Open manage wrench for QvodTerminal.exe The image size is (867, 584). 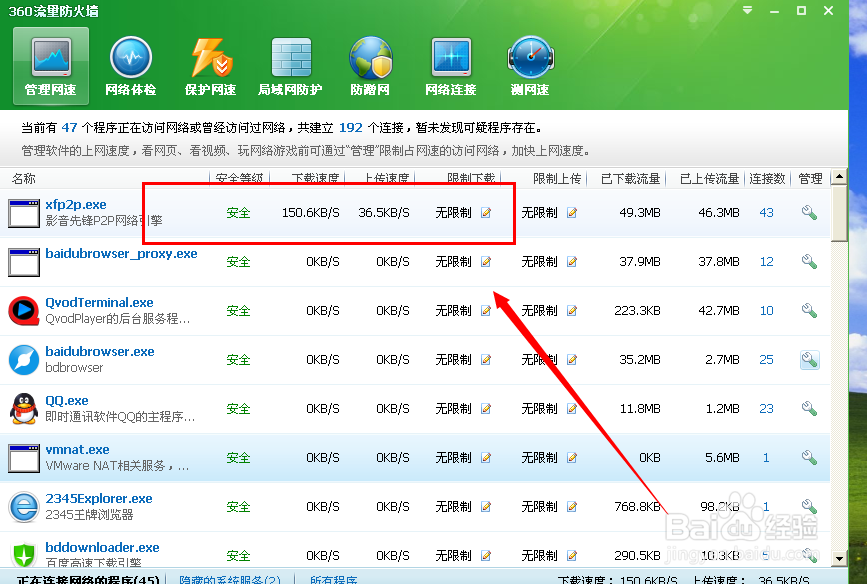coord(809,311)
